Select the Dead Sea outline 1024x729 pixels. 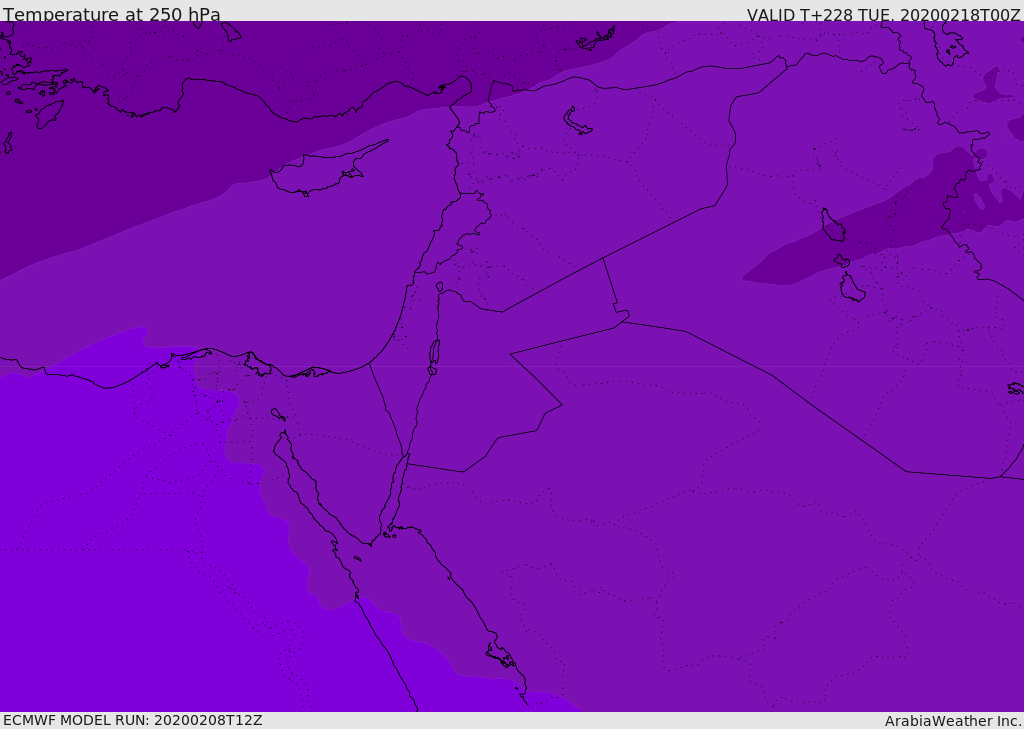434,353
